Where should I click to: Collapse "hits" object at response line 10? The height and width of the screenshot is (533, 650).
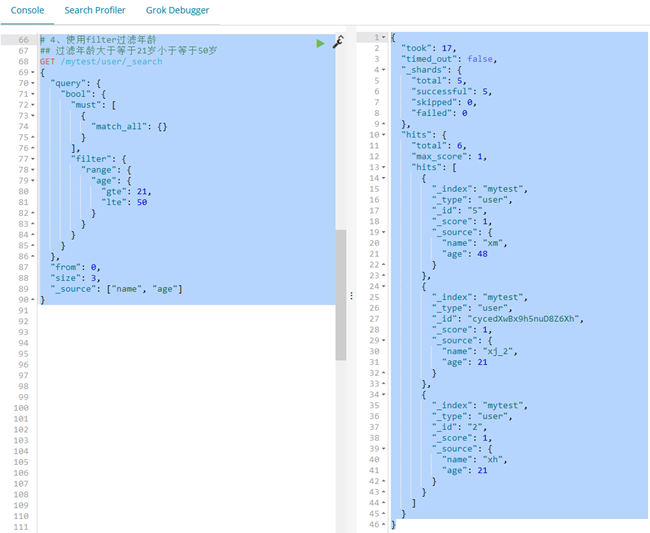coord(383,135)
